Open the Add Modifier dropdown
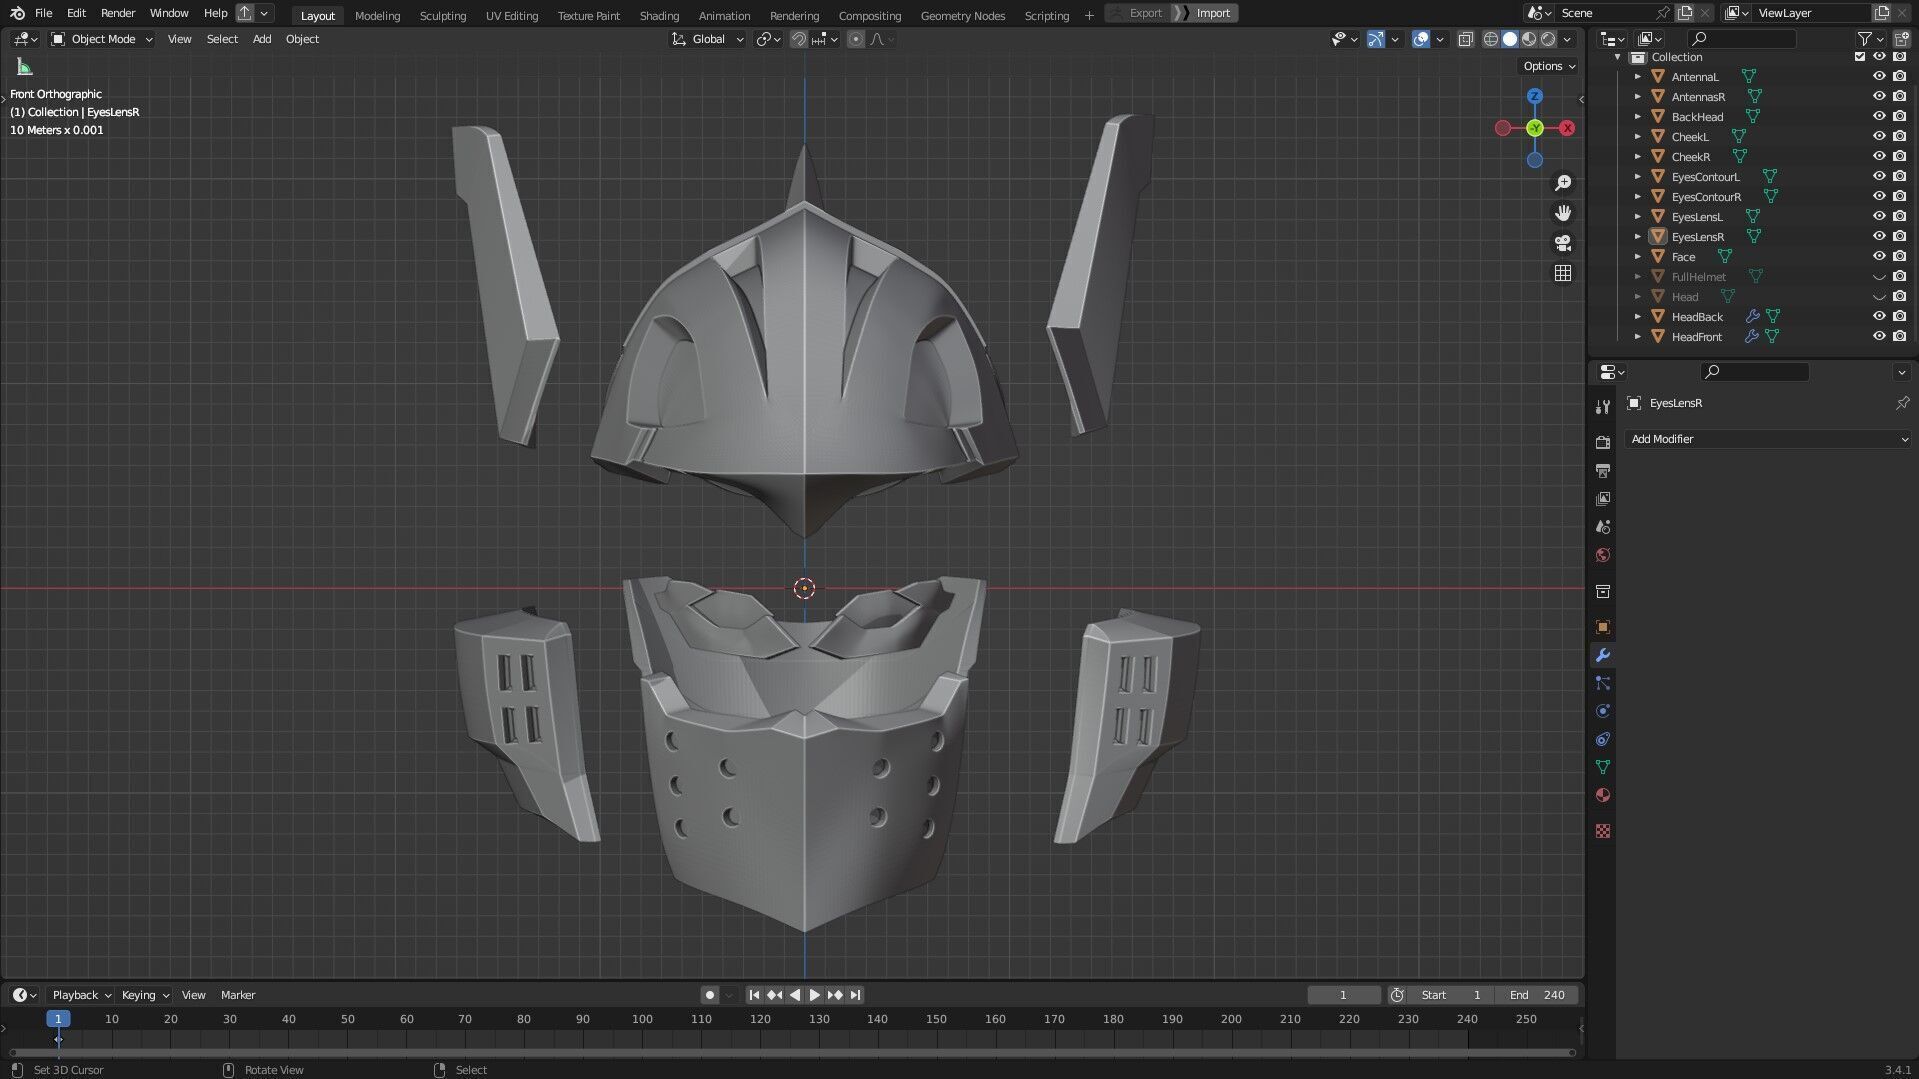Image resolution: width=1919 pixels, height=1079 pixels. [1767, 439]
